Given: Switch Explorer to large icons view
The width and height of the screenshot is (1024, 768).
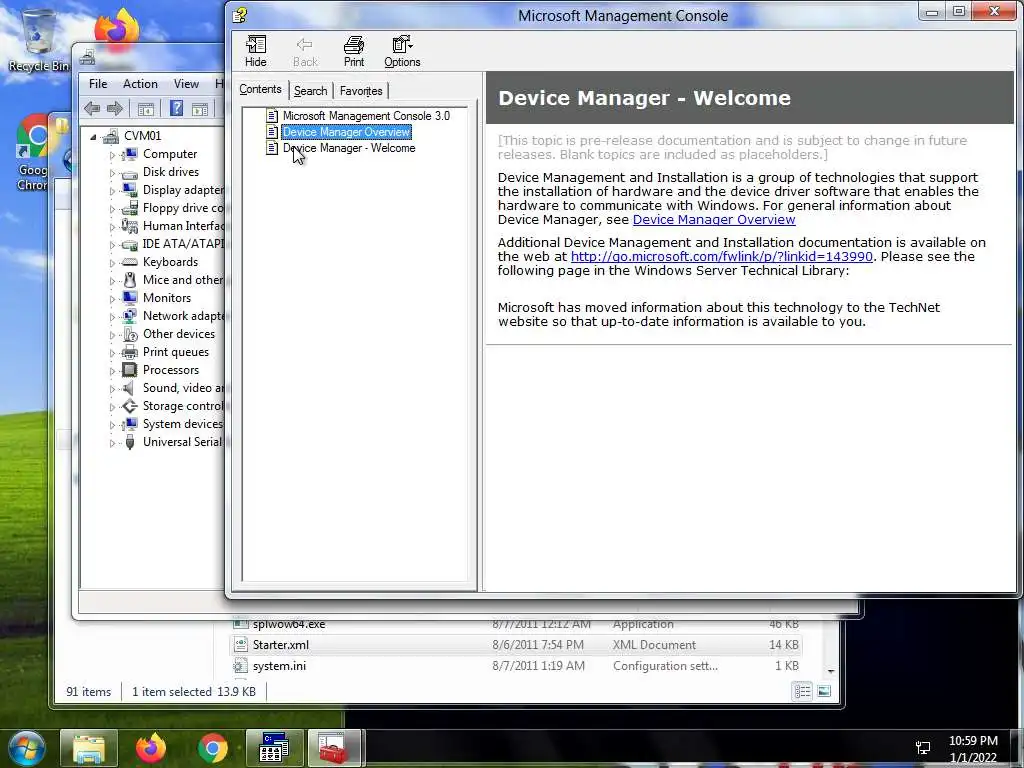Looking at the screenshot, I should (x=824, y=691).
